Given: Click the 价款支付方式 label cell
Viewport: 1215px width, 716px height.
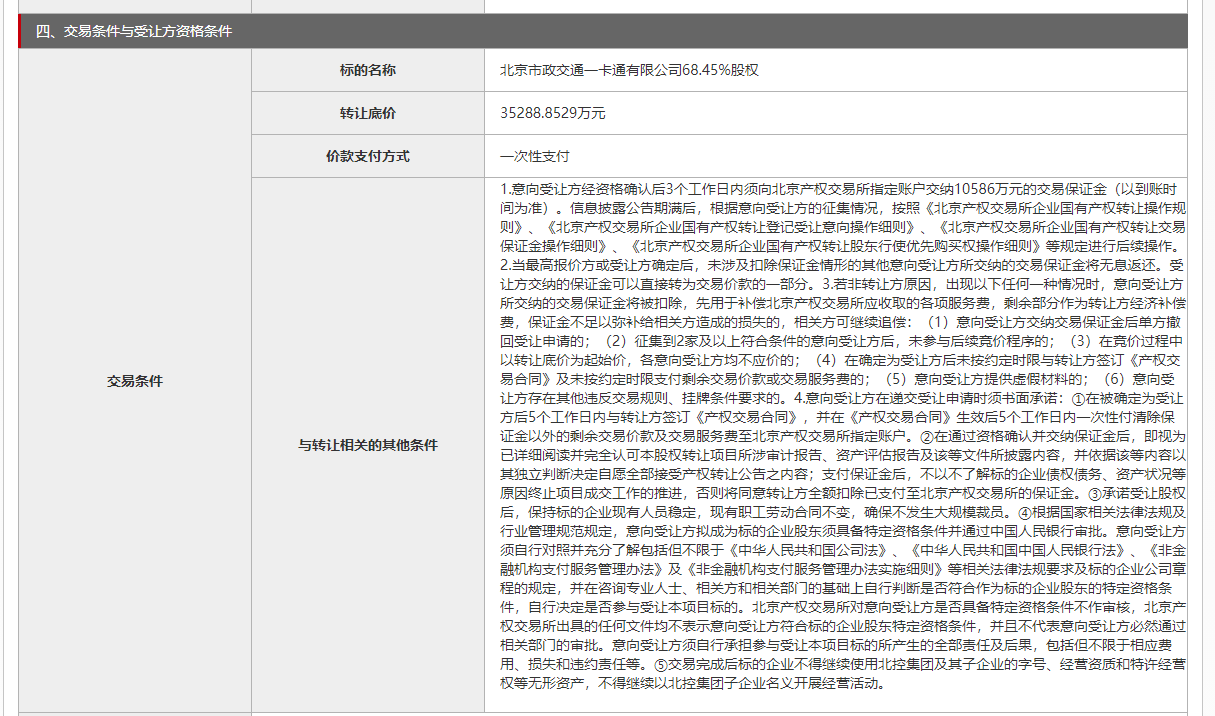Looking at the screenshot, I should point(368,156).
